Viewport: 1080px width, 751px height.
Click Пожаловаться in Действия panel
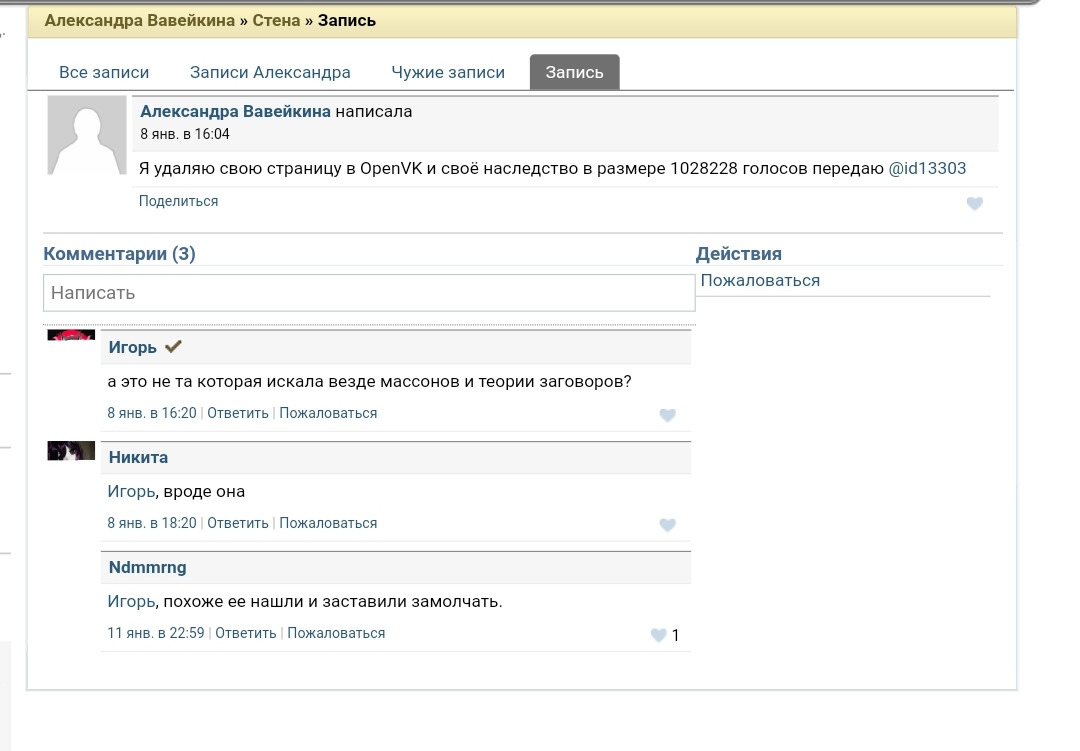[x=760, y=281]
